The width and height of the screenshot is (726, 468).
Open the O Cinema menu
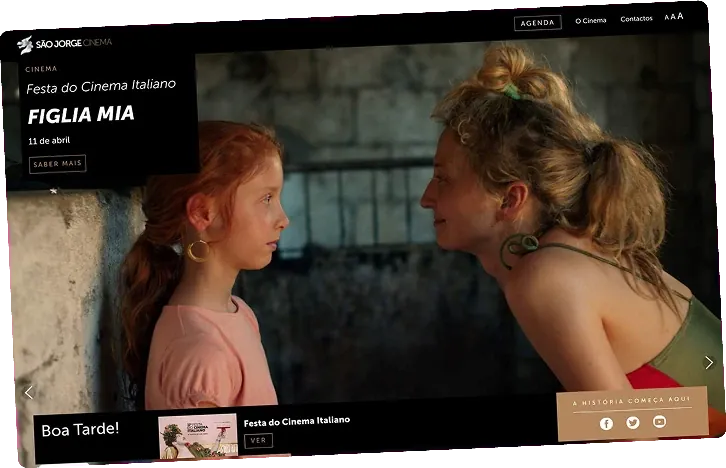(x=591, y=21)
